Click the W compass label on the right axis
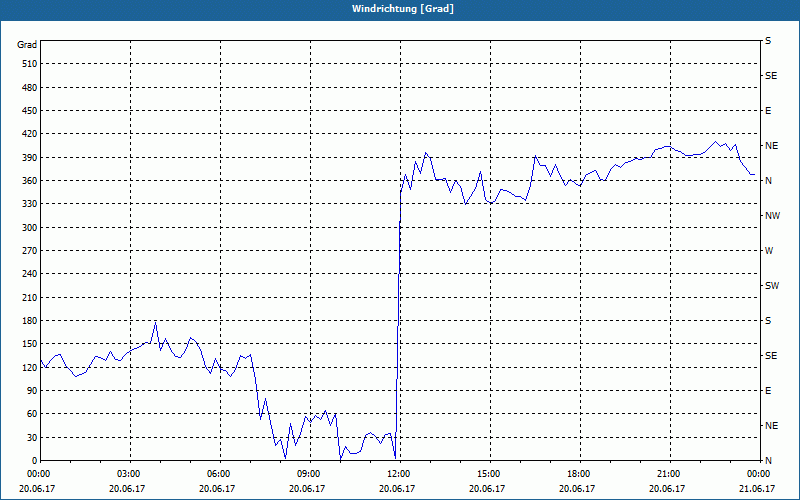Image resolution: width=800 pixels, height=500 pixels. 769,251
